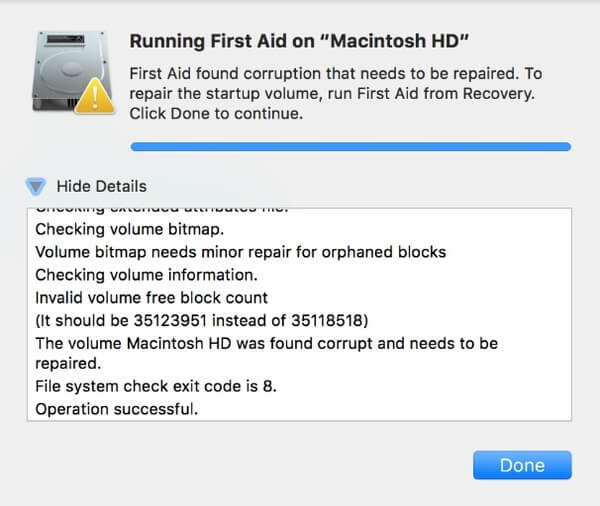Click the hard drive disk icon
The image size is (600, 506).
click(x=70, y=71)
